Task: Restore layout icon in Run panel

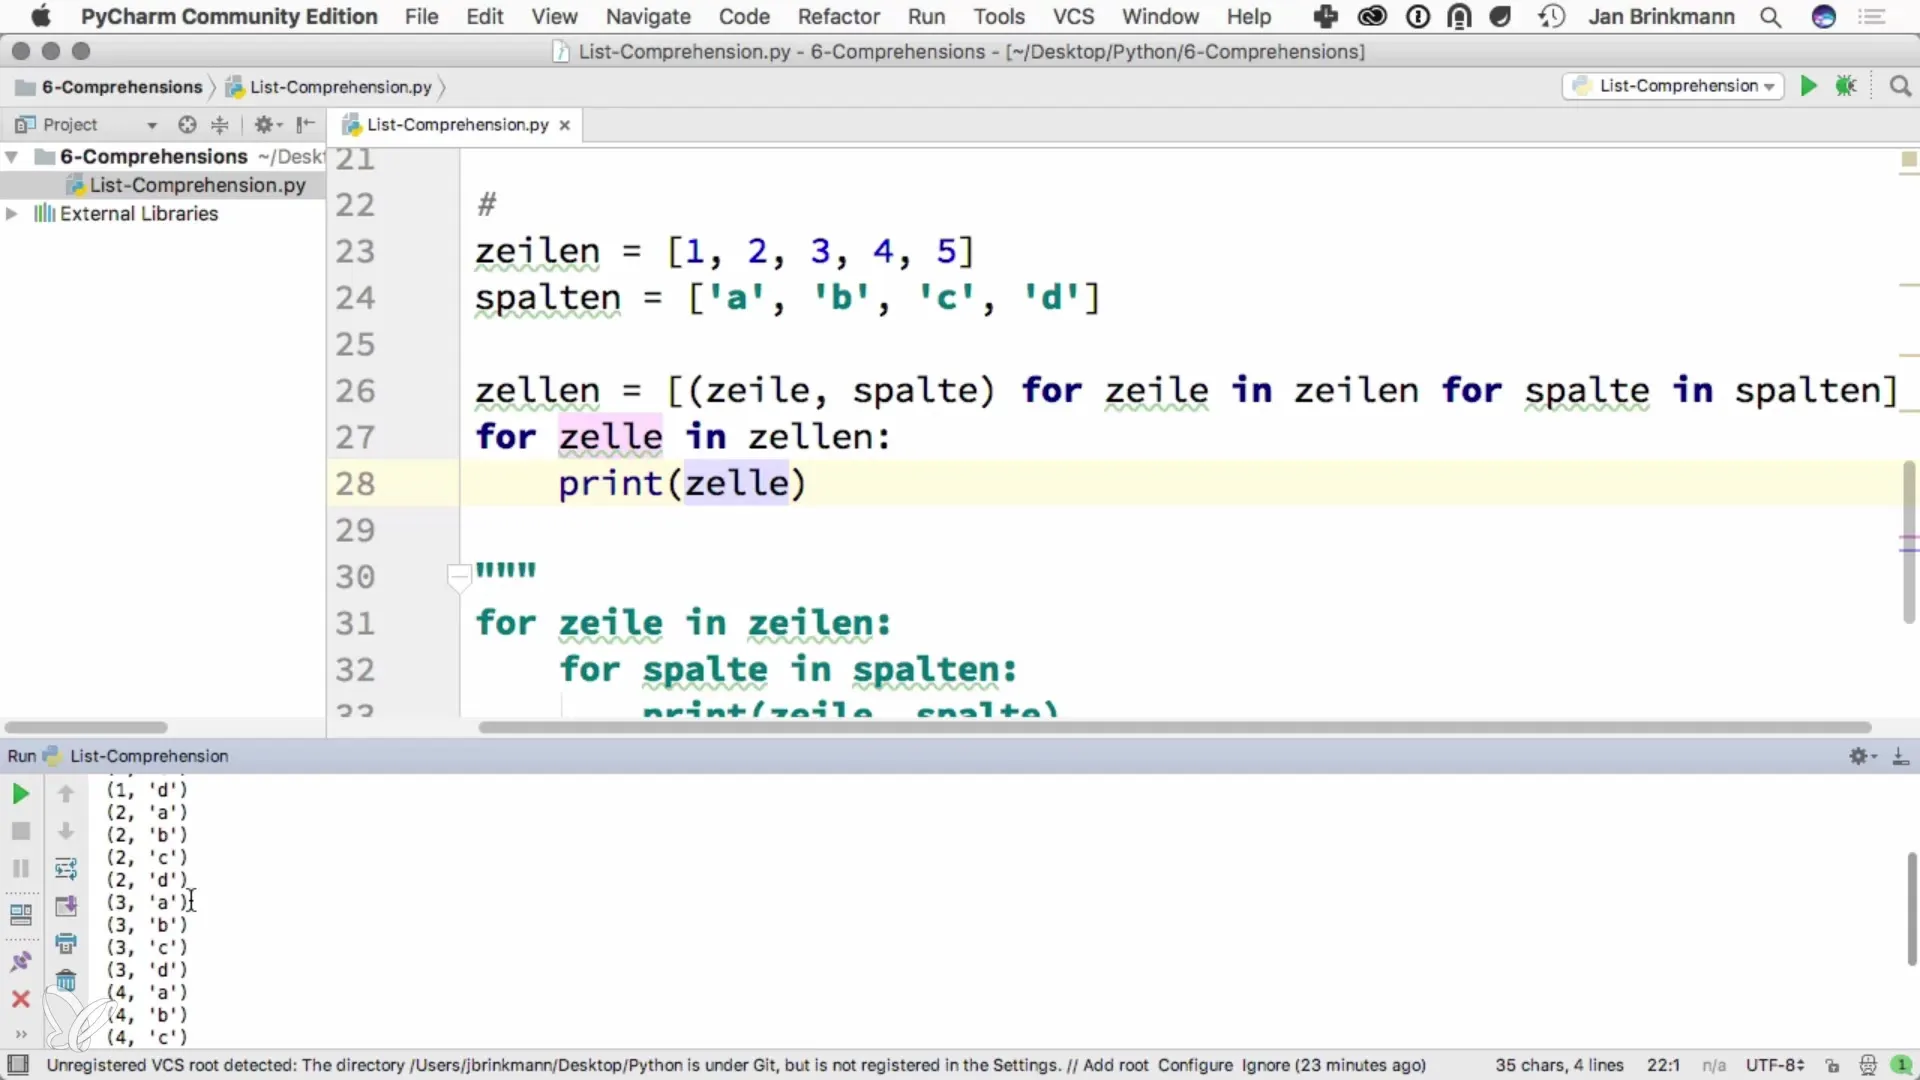Action: pos(20,914)
